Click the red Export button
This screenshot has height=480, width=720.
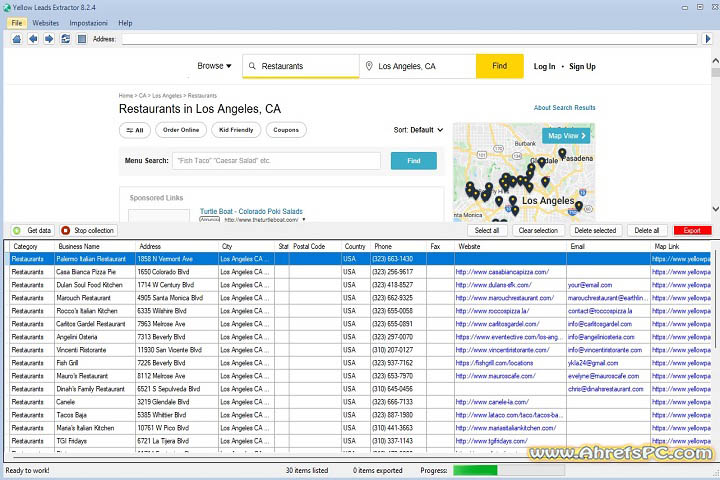(692, 231)
